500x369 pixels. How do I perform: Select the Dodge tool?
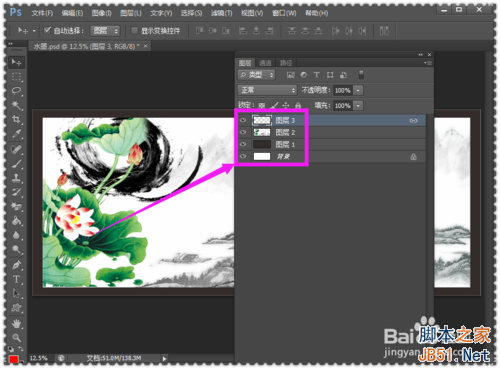point(16,250)
